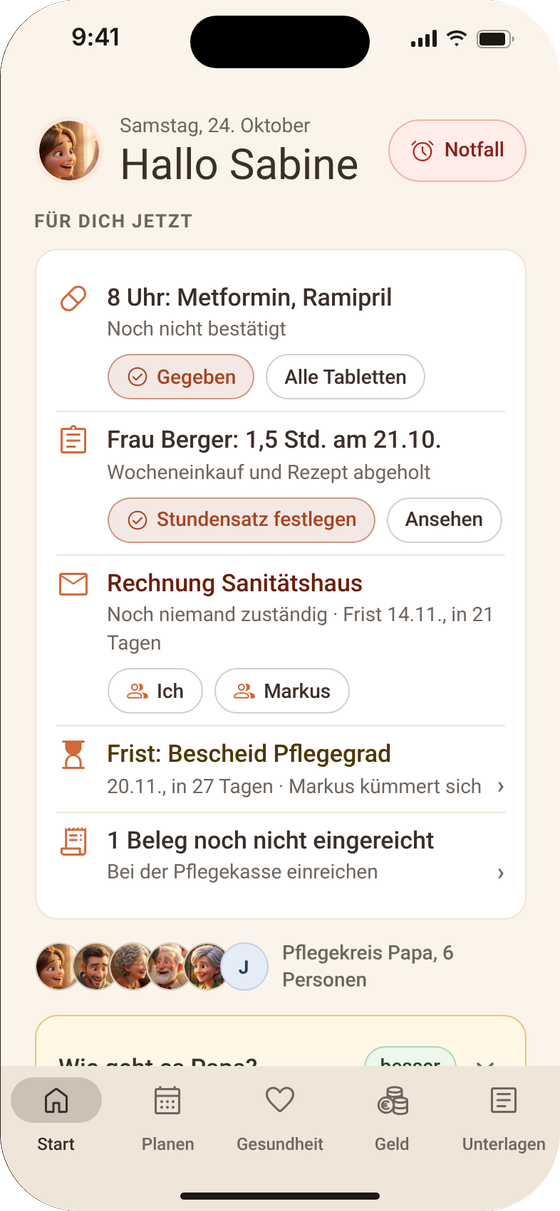Image resolution: width=560 pixels, height=1211 pixels.
Task: Assign invoice to Ich
Action: point(155,691)
